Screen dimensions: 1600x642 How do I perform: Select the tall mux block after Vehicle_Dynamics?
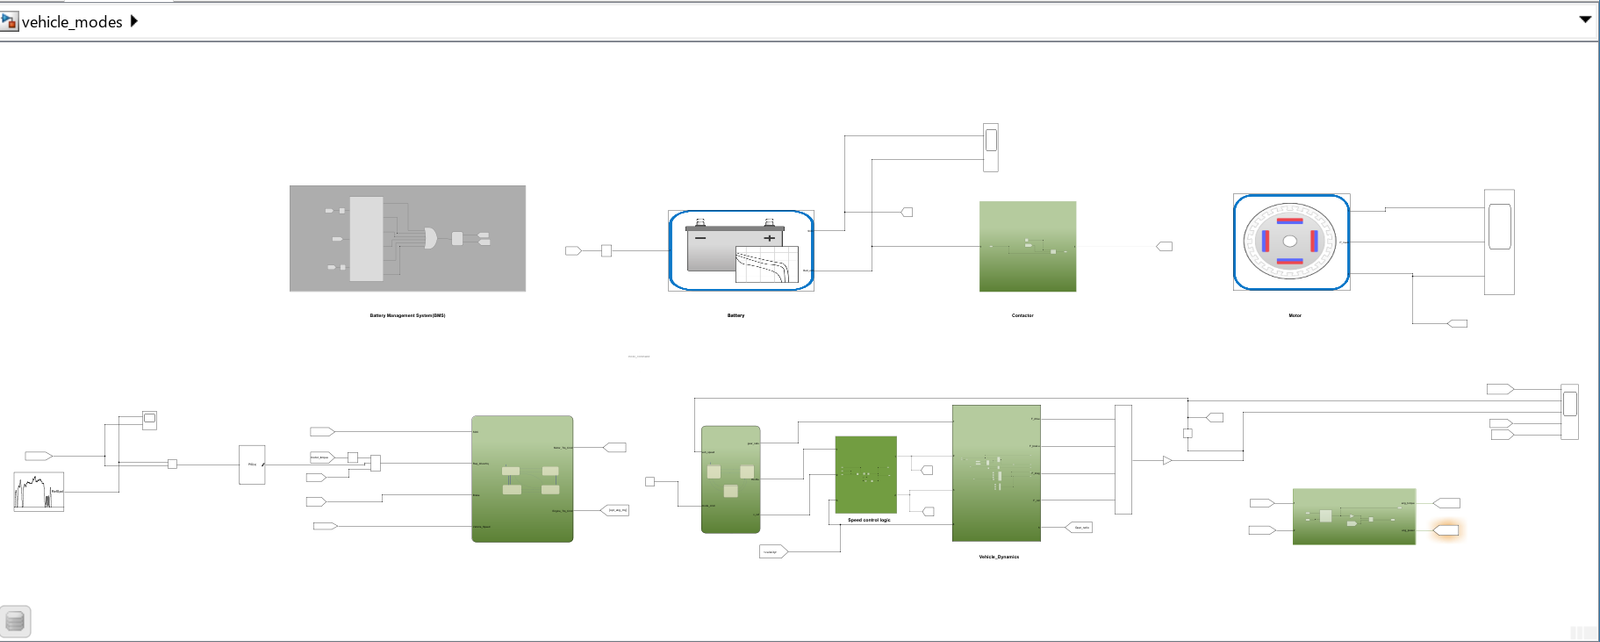1123,459
